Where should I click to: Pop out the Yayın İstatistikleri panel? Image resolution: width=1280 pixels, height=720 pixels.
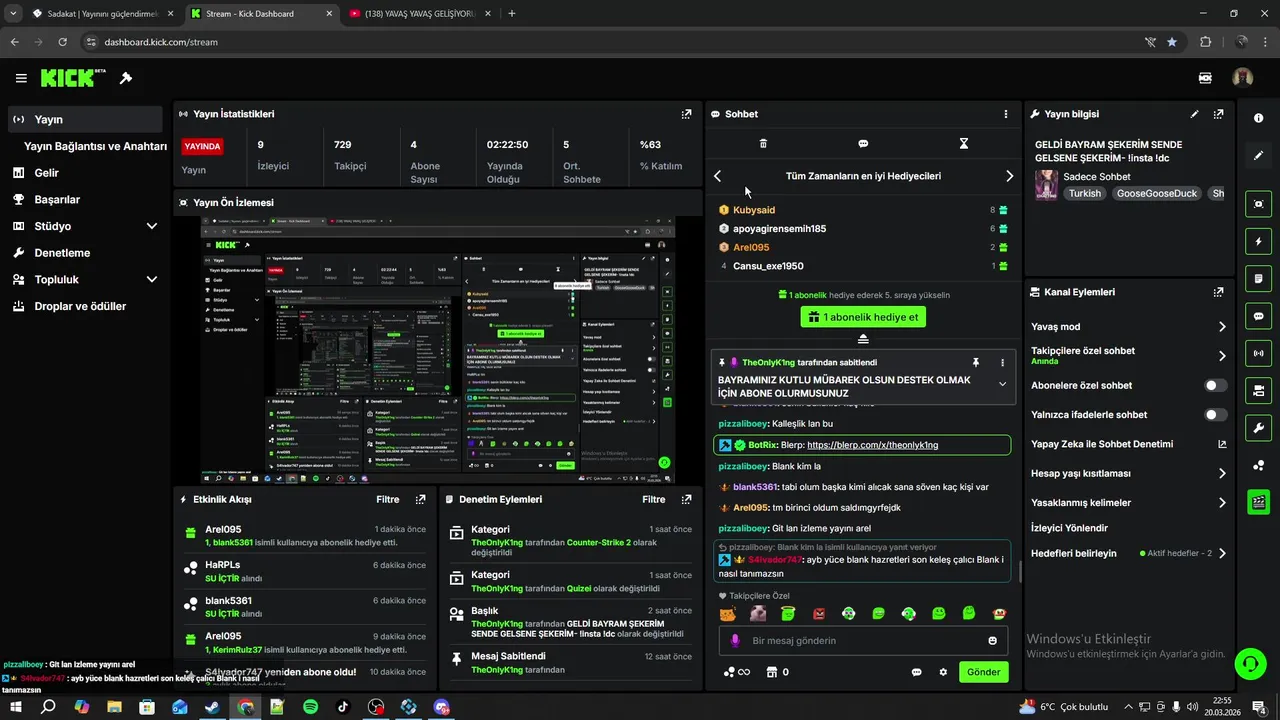coord(686,114)
